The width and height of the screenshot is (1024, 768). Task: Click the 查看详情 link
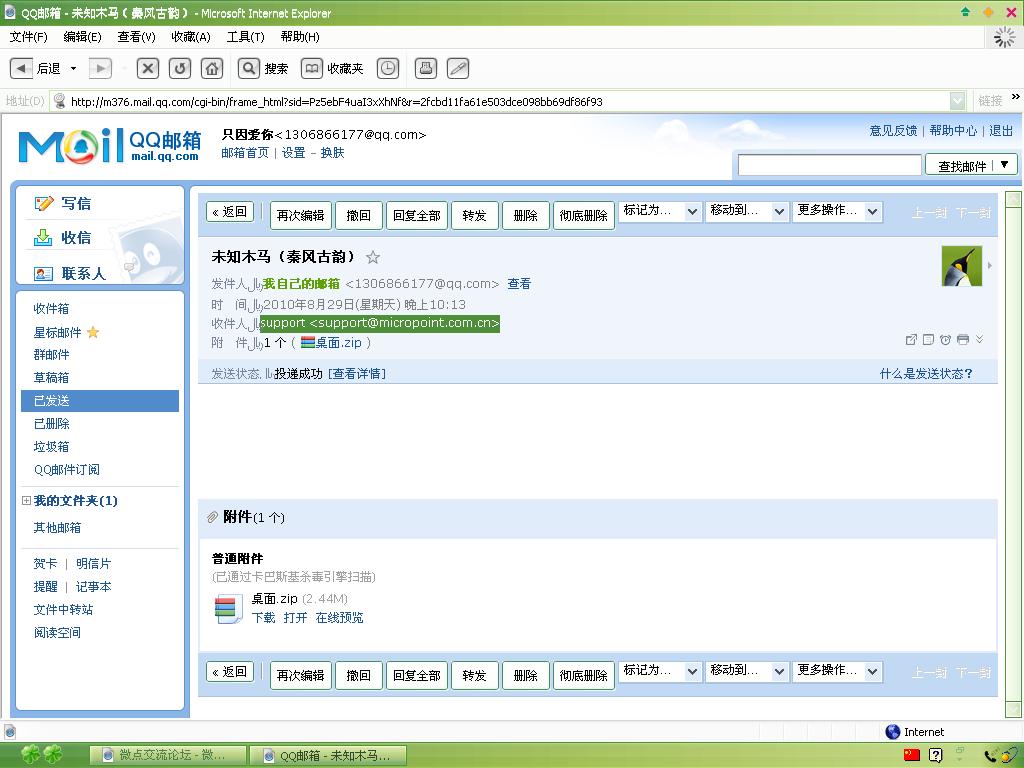(x=357, y=374)
